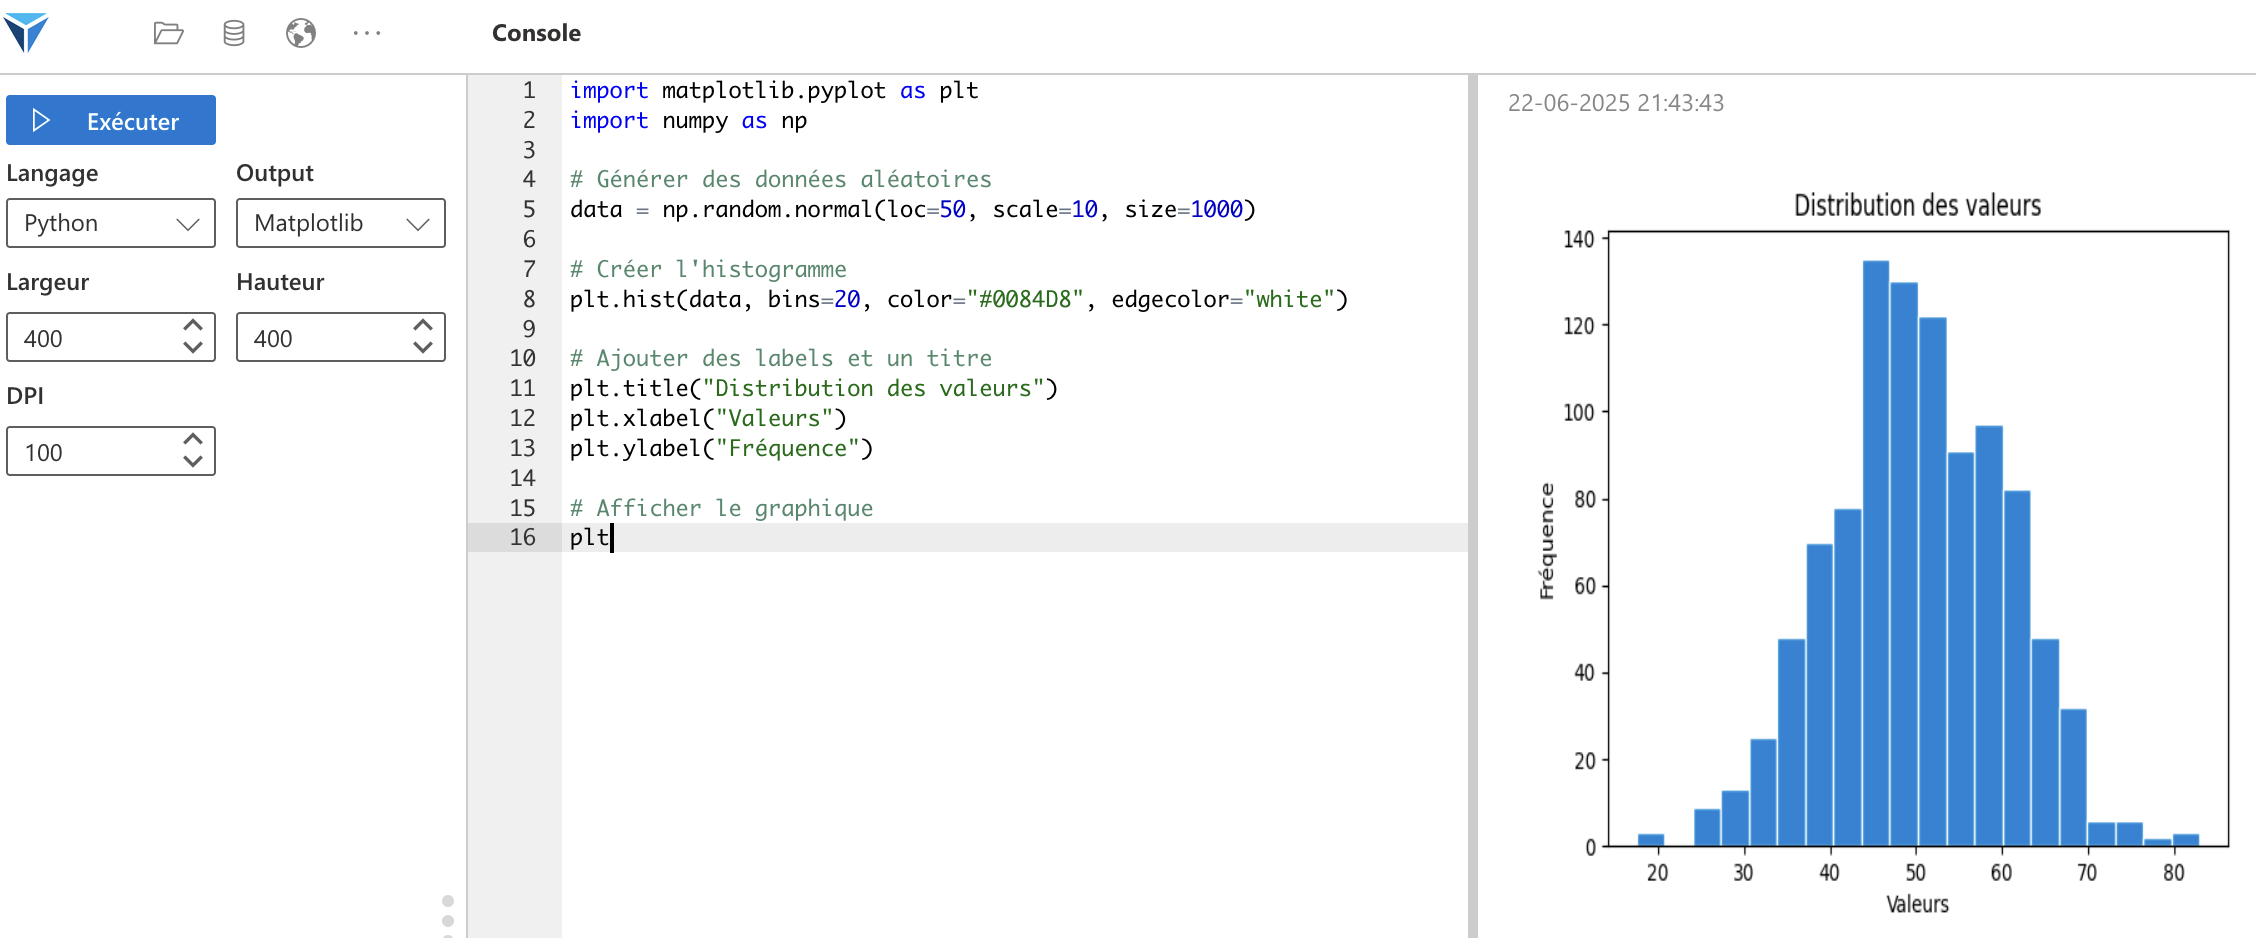Decrease Largeur value with down arrow
This screenshot has width=2256, height=938.
pyautogui.click(x=193, y=348)
